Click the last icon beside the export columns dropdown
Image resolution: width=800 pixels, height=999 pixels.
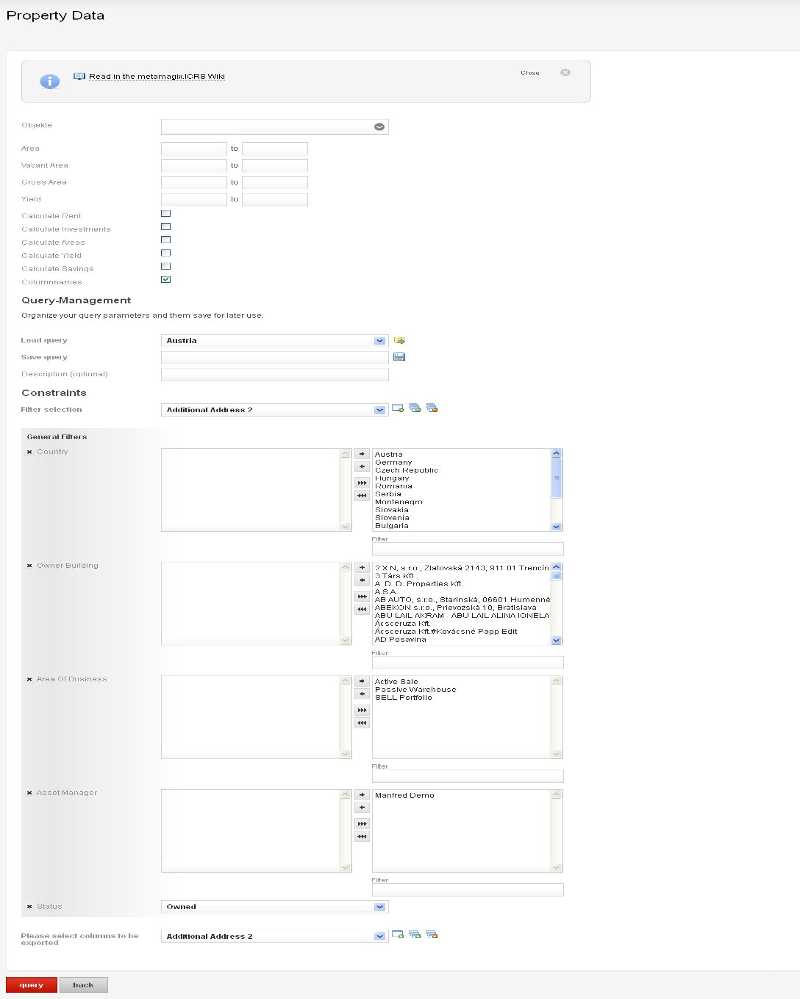point(432,934)
